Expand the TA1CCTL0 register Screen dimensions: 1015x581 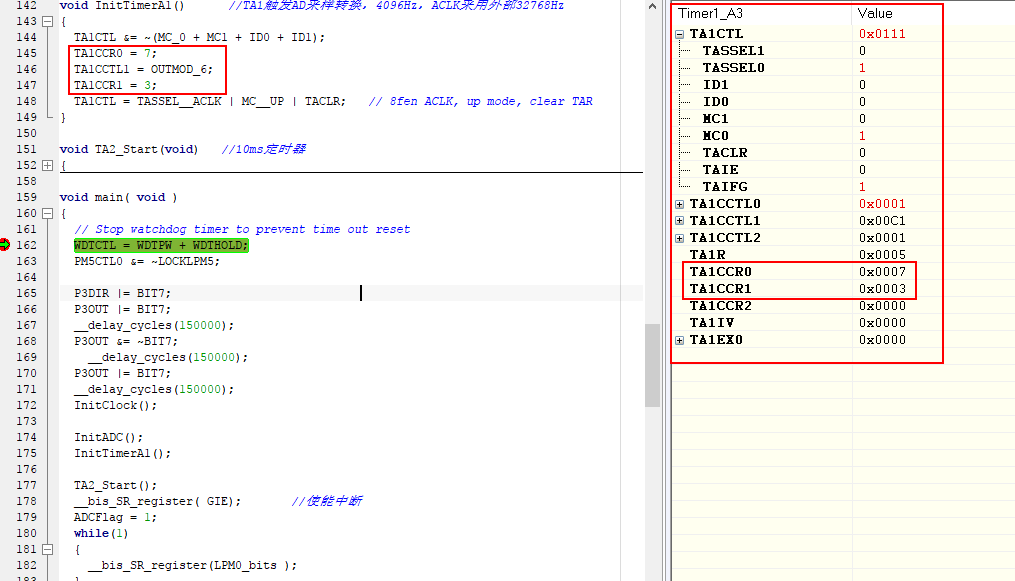tap(680, 204)
